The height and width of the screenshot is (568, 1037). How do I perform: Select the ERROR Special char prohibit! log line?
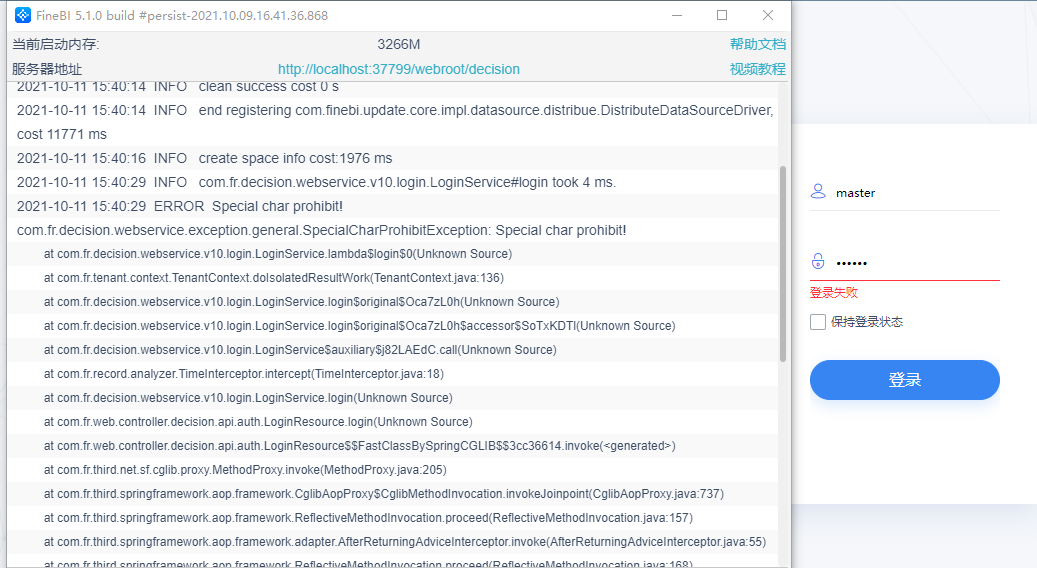coord(180,206)
